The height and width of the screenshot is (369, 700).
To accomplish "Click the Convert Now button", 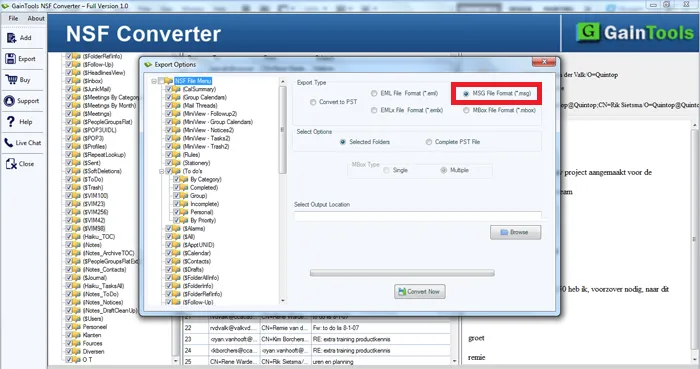I will click(x=419, y=292).
